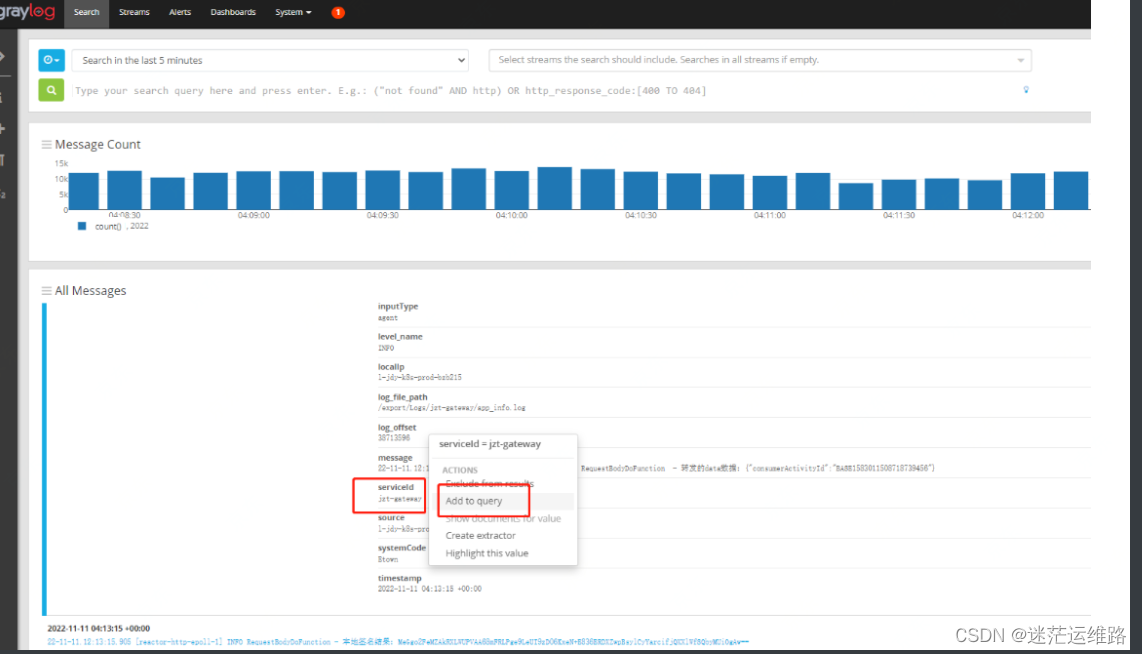The image size is (1142, 654).
Task: Open the Streams tab
Action: [134, 12]
